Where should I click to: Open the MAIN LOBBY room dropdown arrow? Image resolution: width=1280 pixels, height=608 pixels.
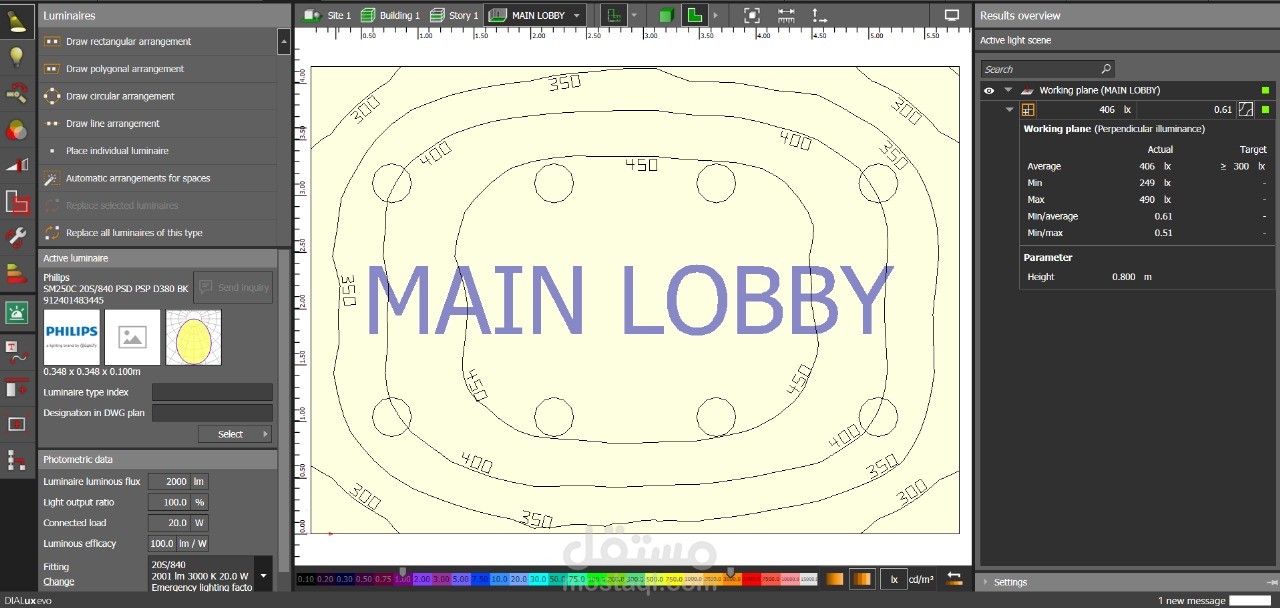coord(577,16)
